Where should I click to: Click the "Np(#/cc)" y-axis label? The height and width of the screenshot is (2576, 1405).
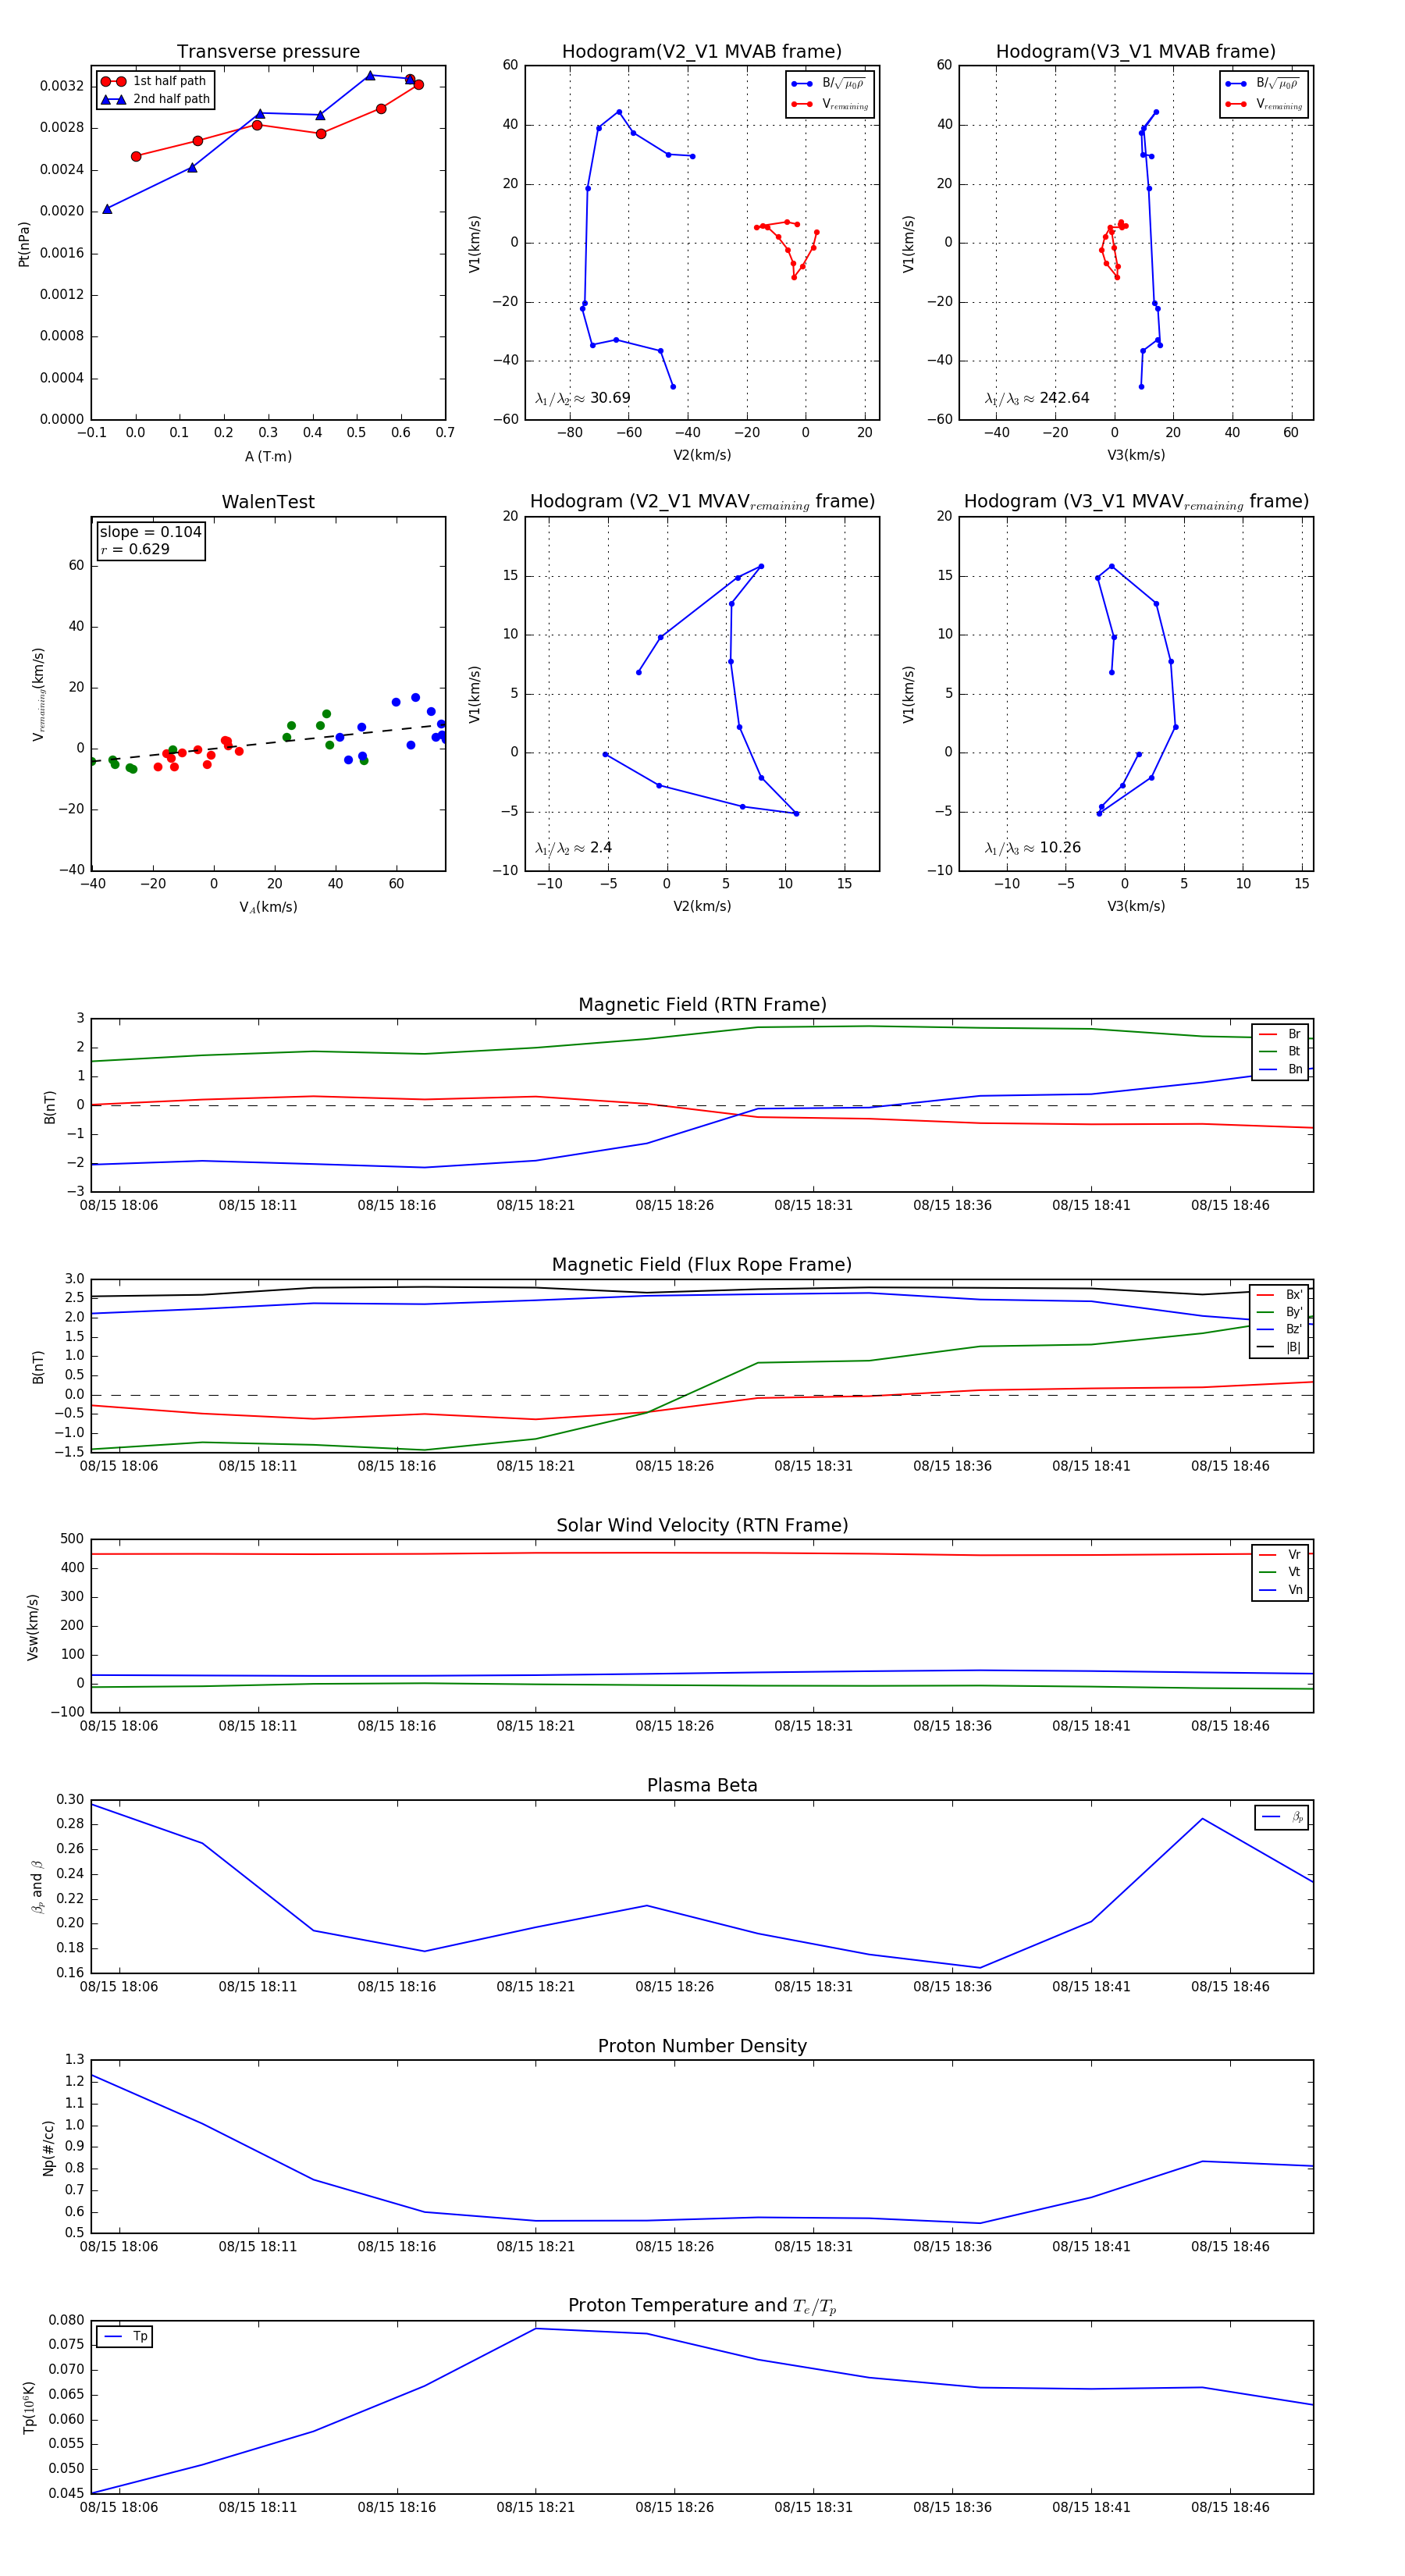point(48,2148)
